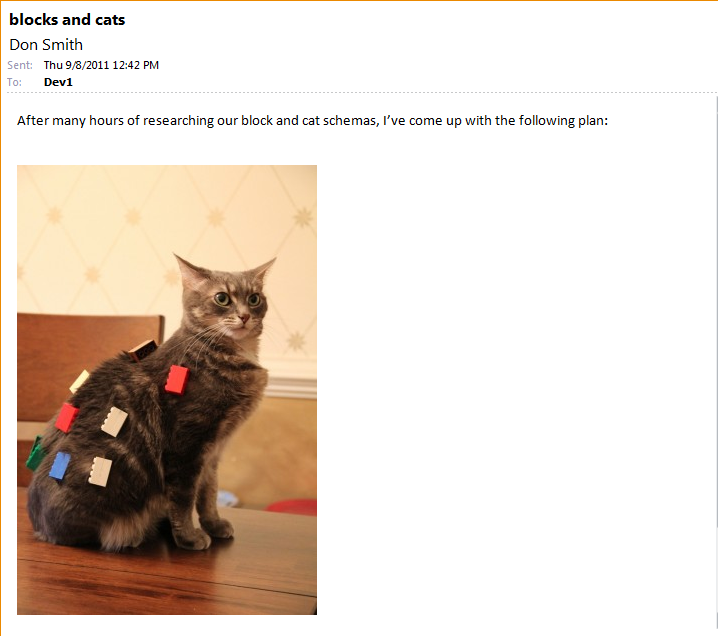The height and width of the screenshot is (636, 718).
Task: Click the brown block on cat's back
Action: (x=143, y=350)
